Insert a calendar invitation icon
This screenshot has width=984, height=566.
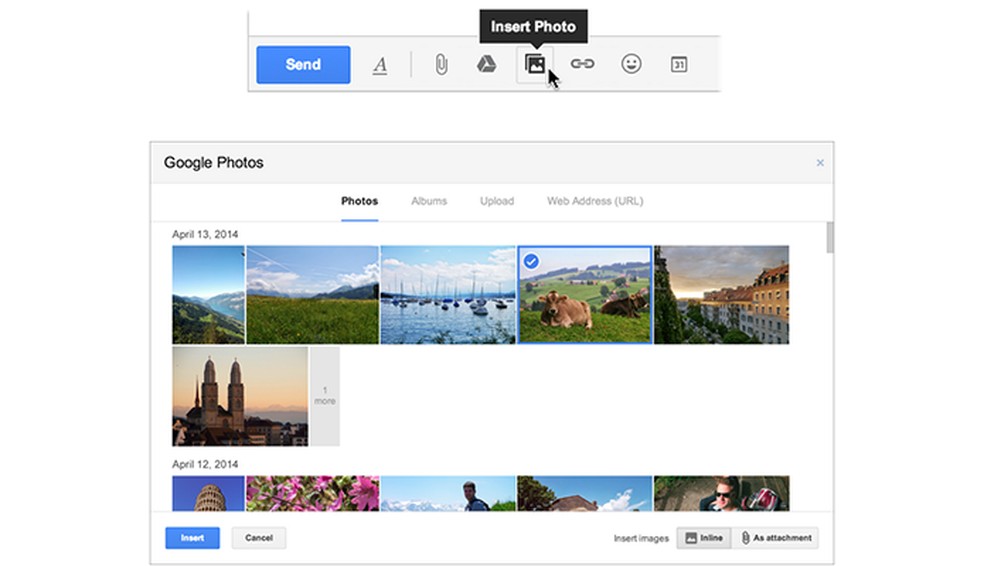coord(678,65)
